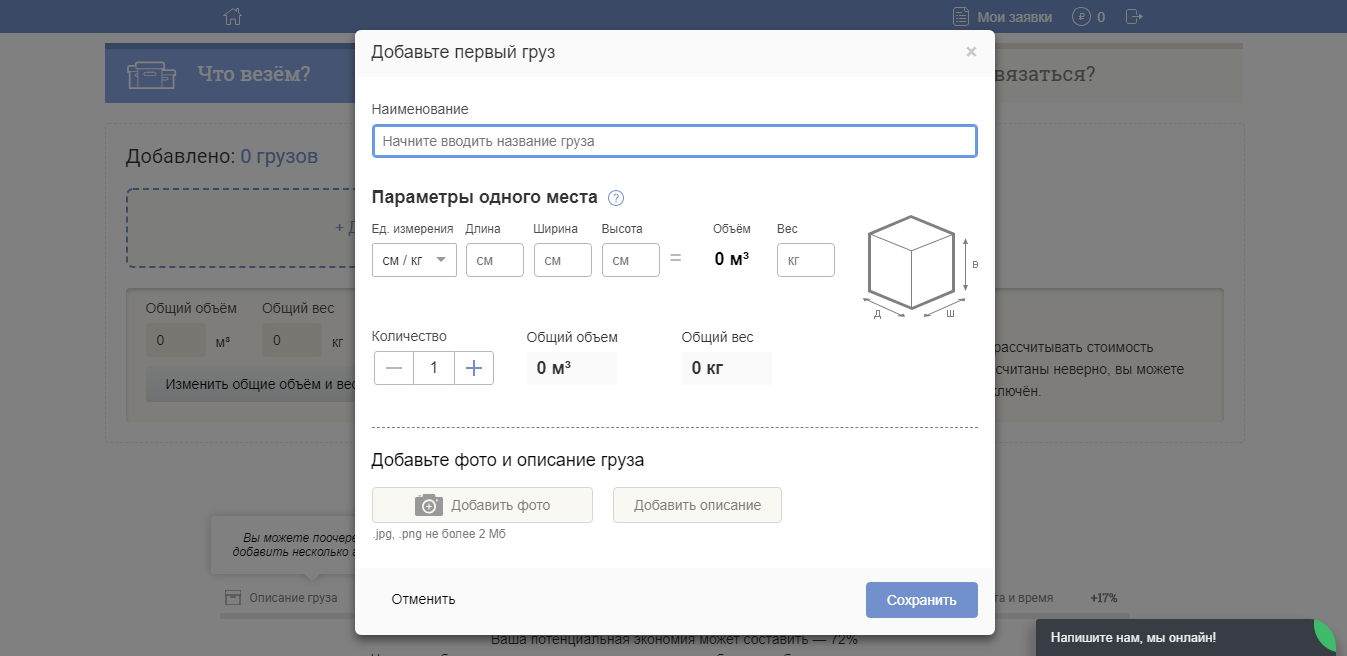The image size is (1347, 656).
Task: Click the Ширина width field
Action: [x=563, y=260]
